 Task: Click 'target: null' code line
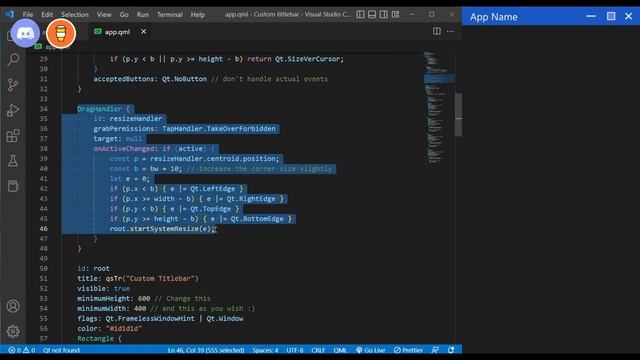point(118,139)
